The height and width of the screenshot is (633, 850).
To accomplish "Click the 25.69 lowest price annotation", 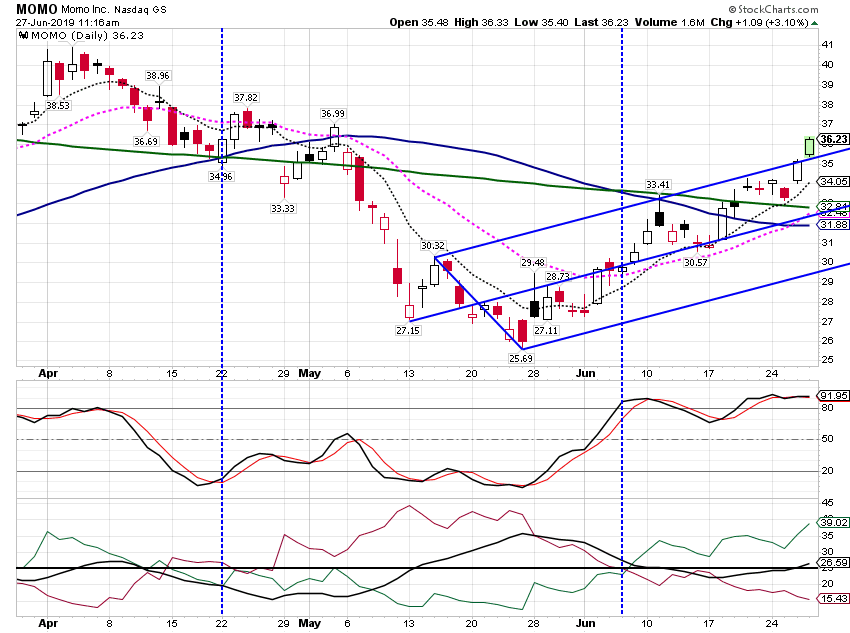I will (521, 358).
